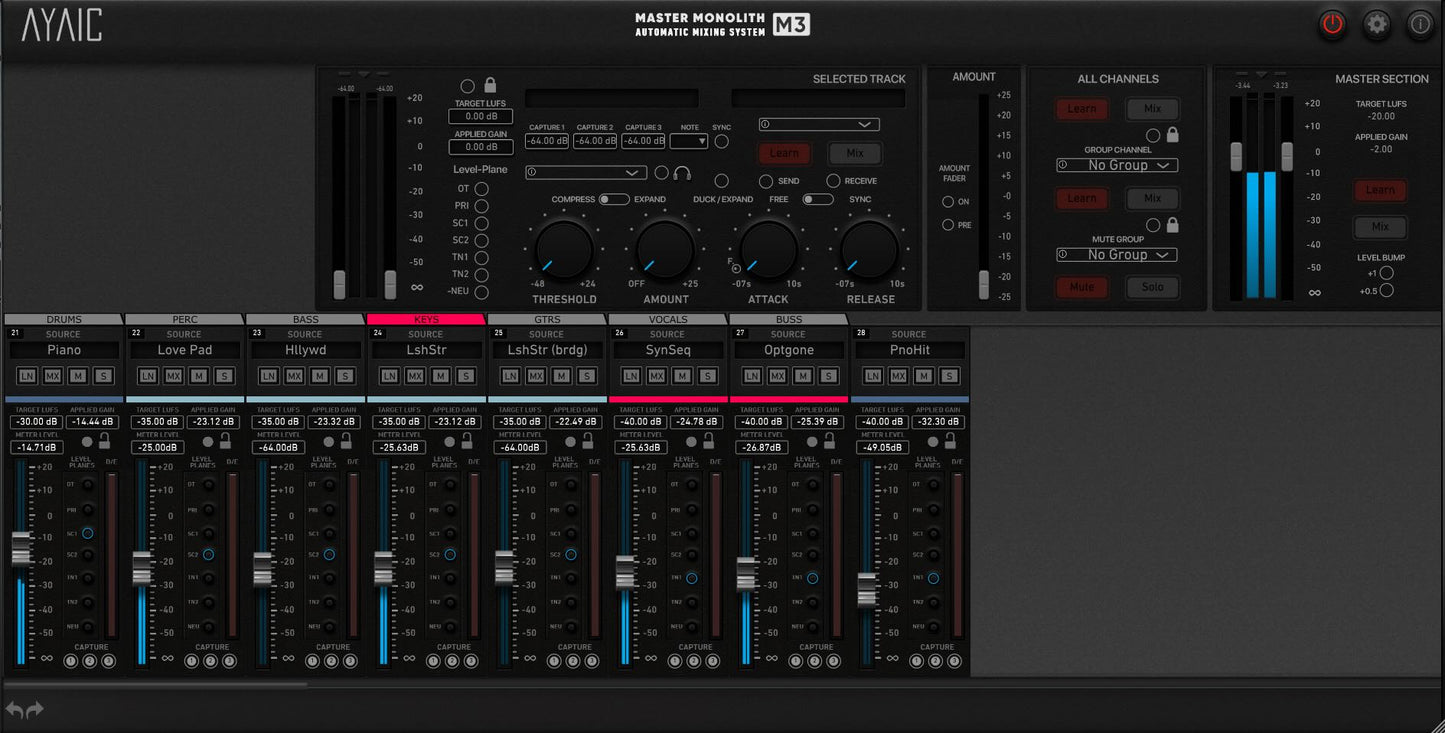This screenshot has width=1445, height=733.
Task: Turn the Amount Fader ON
Action: pyautogui.click(x=946, y=199)
